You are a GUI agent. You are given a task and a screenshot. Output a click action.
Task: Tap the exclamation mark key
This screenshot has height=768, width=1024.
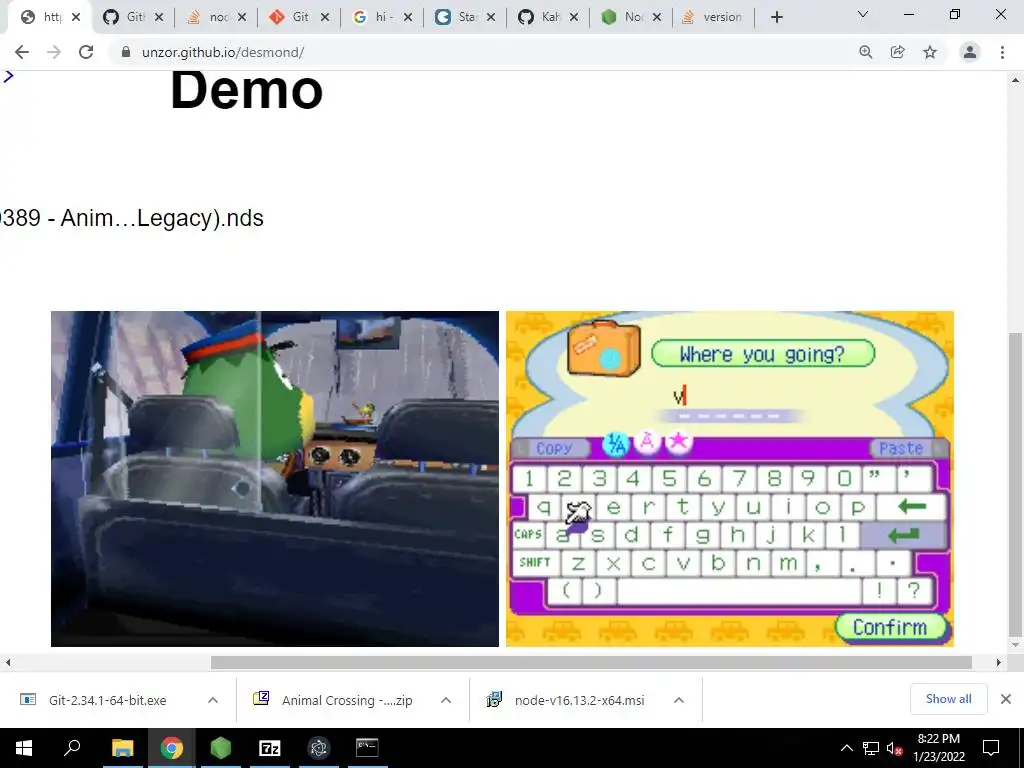879,591
